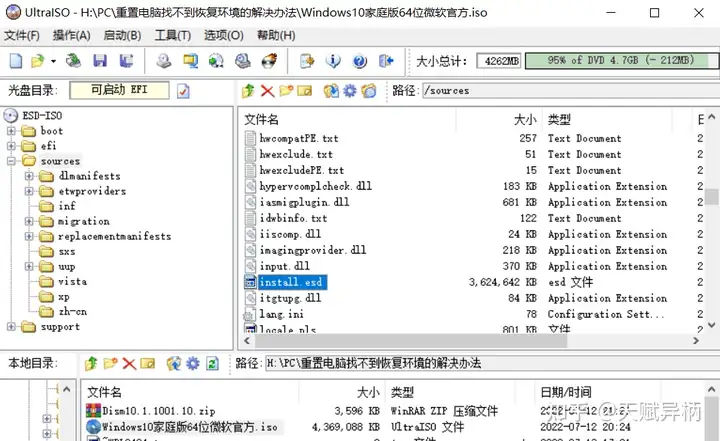Click the extract icon in the disc panel
This screenshot has width=720, height=441.
[331, 90]
